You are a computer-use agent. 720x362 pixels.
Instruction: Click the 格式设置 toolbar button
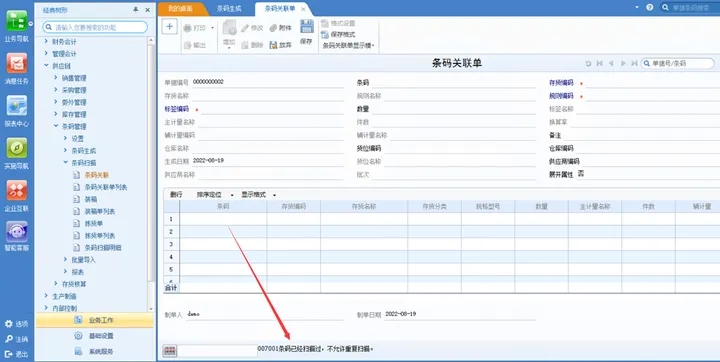point(338,23)
